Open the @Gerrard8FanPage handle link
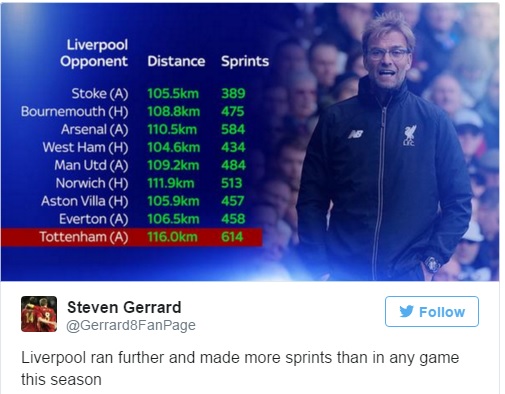This screenshot has height=394, width=505. tap(131, 325)
